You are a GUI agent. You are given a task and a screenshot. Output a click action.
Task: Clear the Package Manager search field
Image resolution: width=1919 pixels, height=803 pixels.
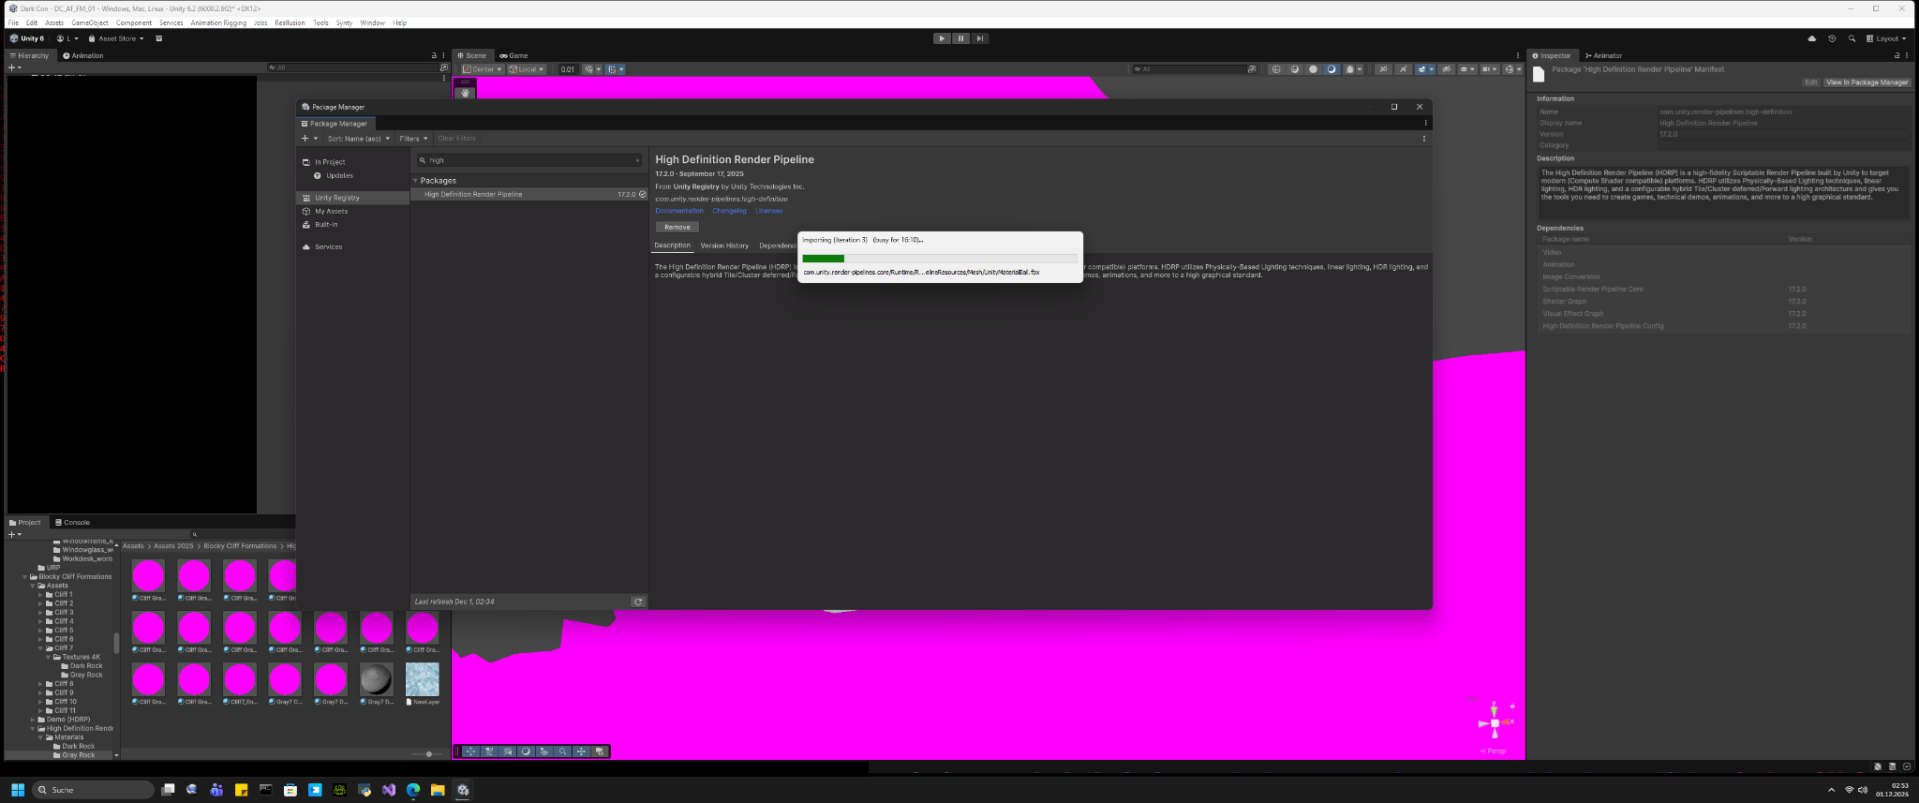coord(638,160)
